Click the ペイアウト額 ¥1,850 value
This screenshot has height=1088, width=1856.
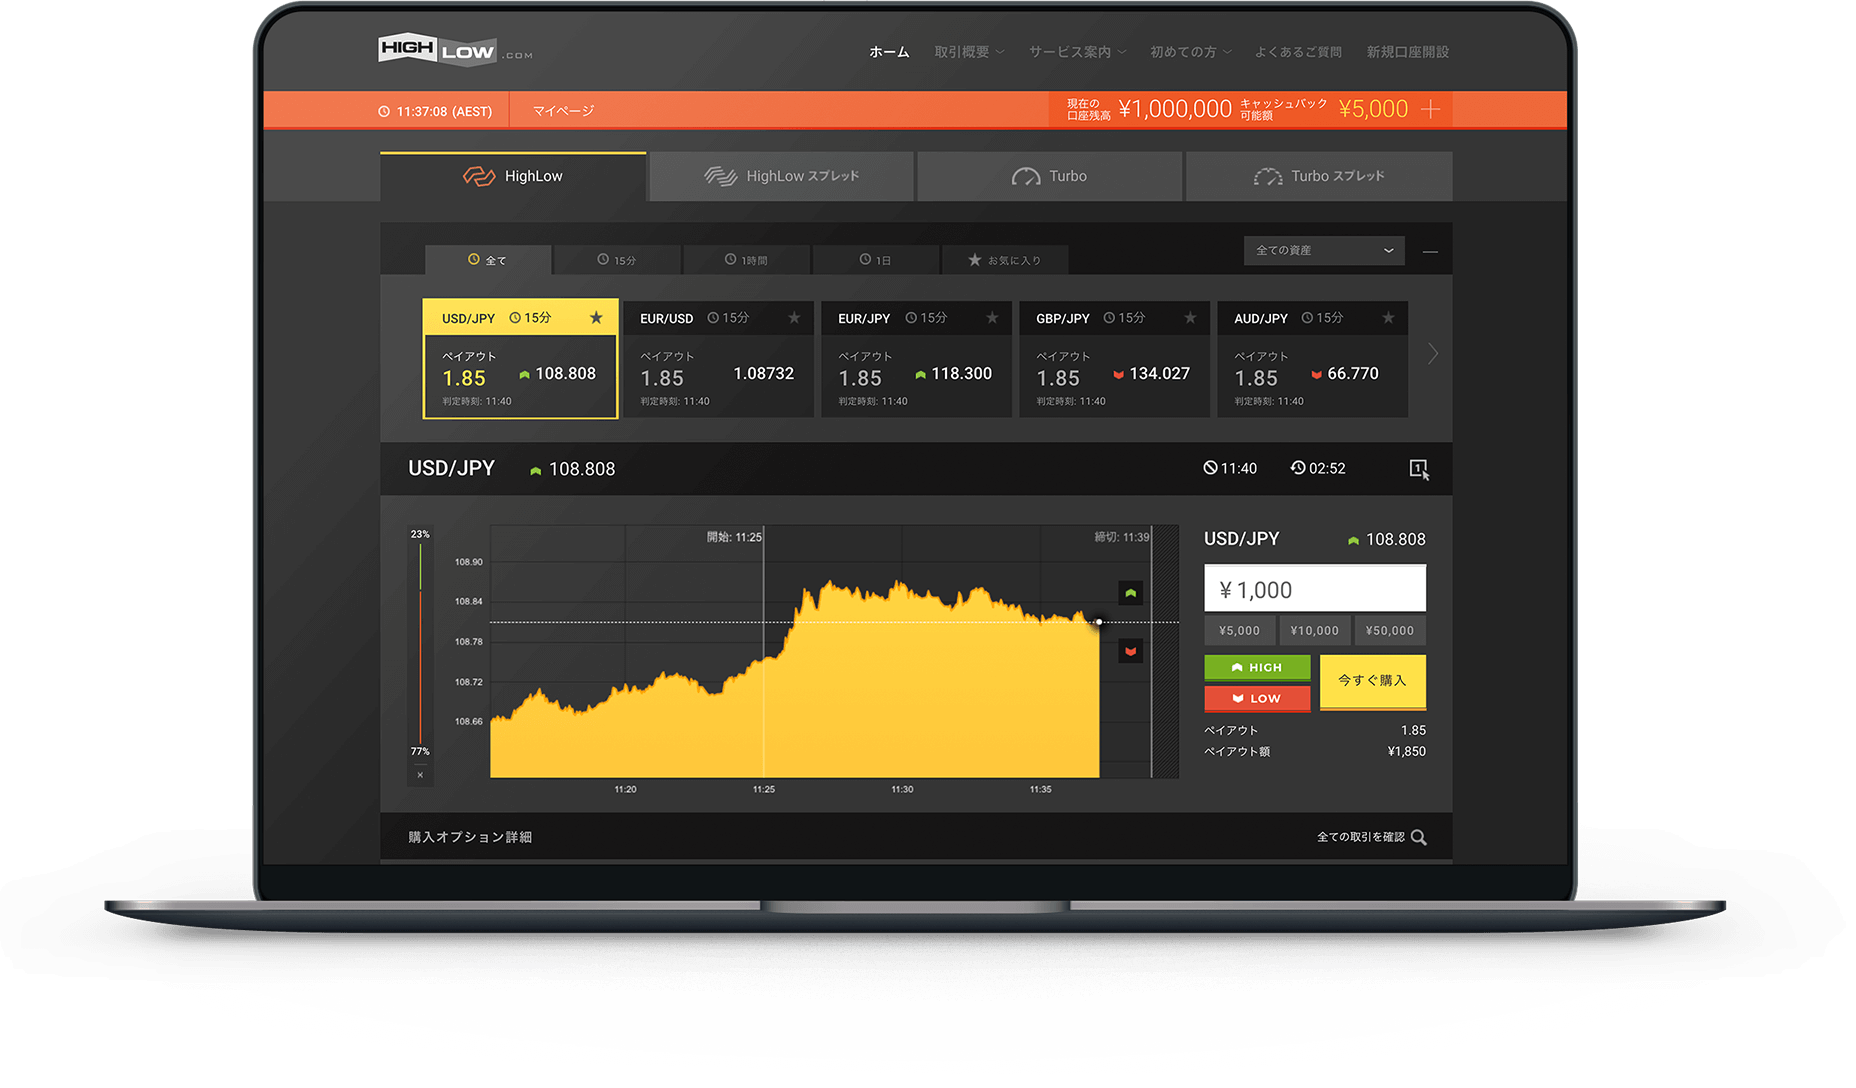1406,752
